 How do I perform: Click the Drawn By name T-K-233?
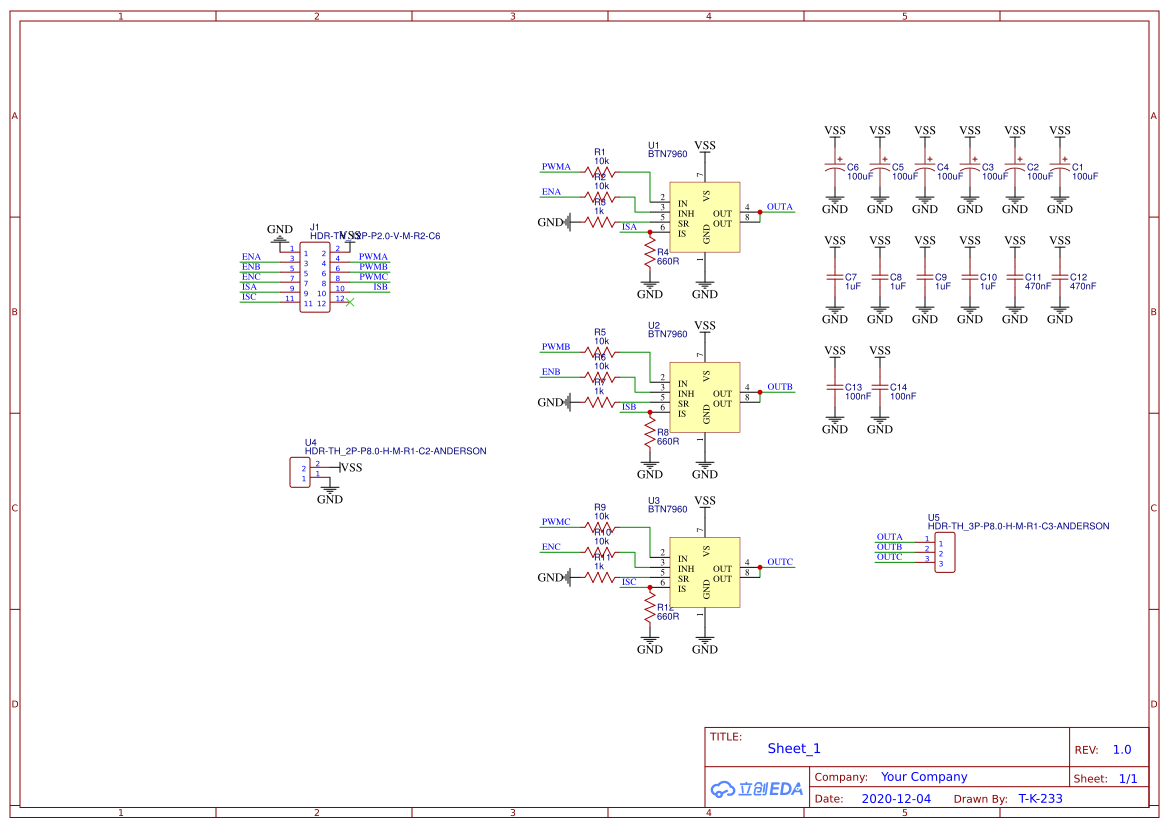(x=1041, y=799)
